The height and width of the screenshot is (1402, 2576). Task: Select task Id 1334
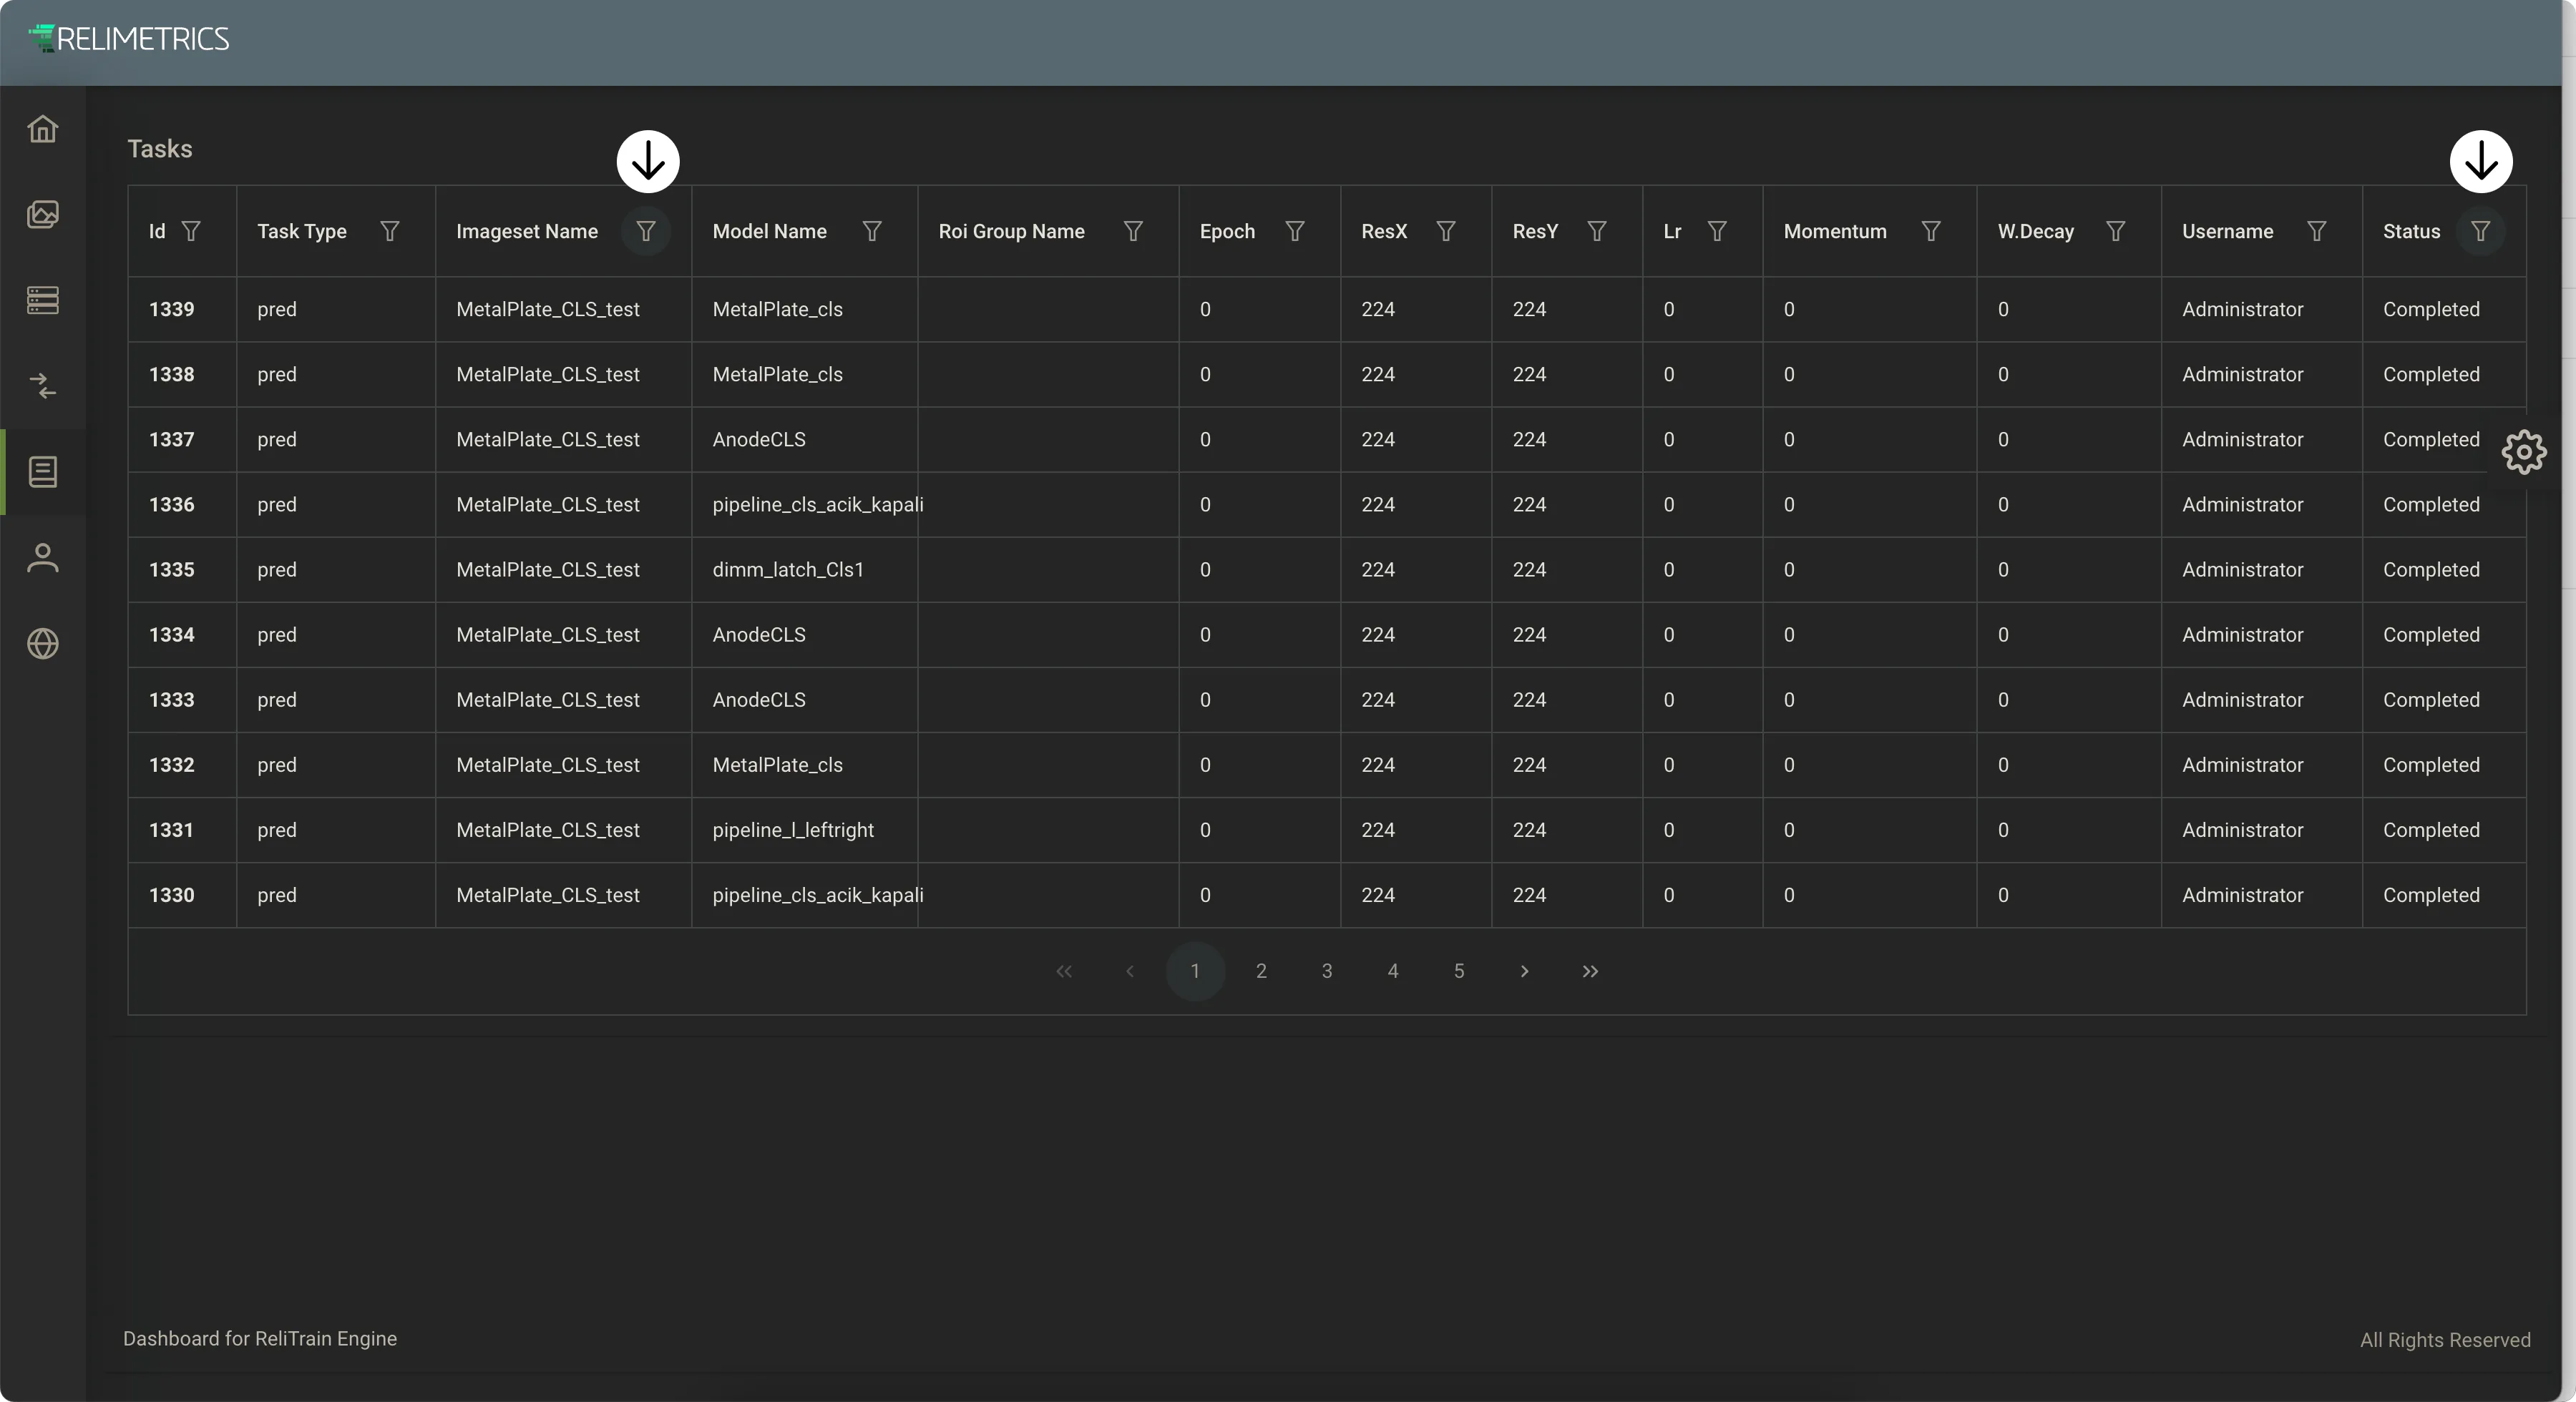172,634
